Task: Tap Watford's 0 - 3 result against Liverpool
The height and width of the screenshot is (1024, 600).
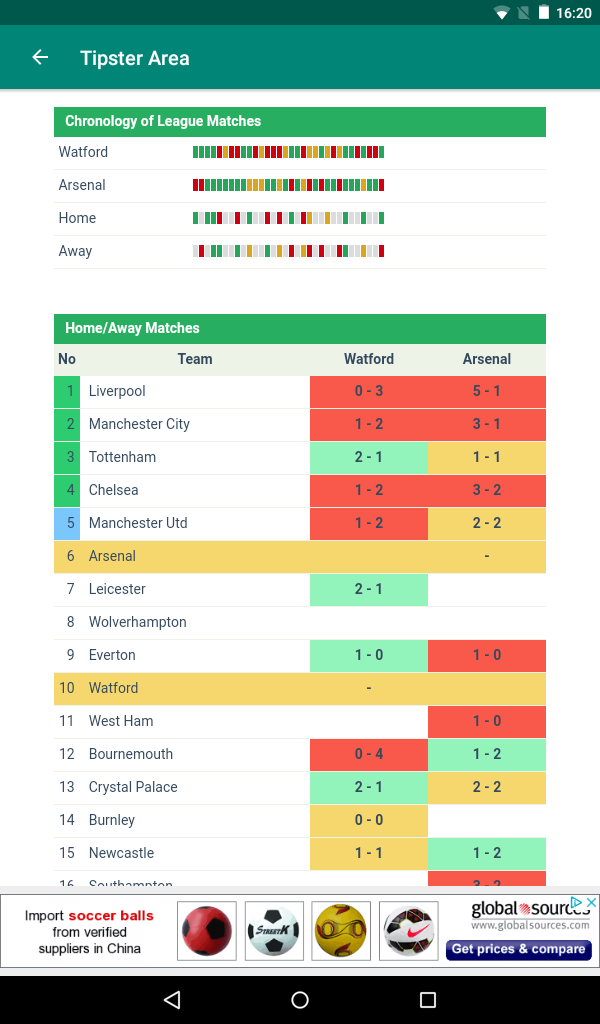Action: click(x=369, y=392)
